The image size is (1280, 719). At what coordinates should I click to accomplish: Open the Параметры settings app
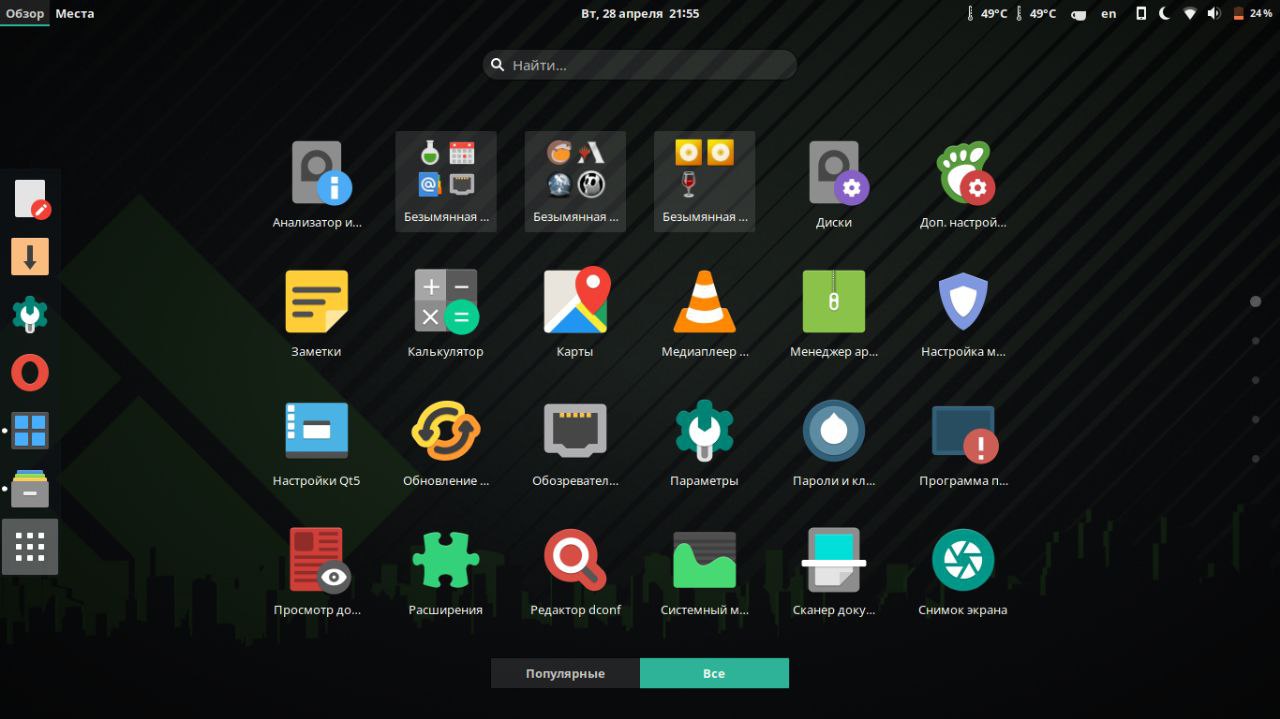(704, 441)
